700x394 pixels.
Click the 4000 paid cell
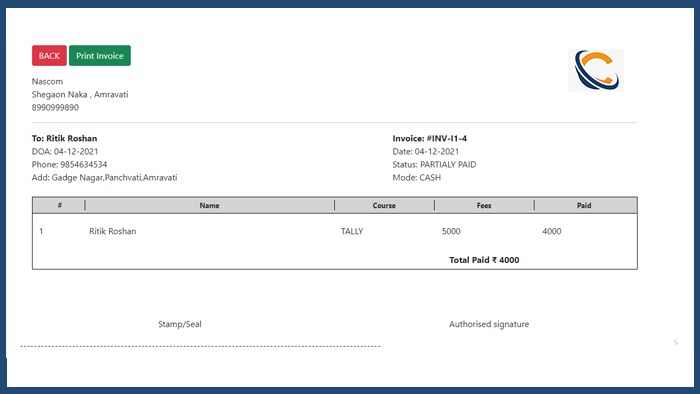tap(552, 231)
